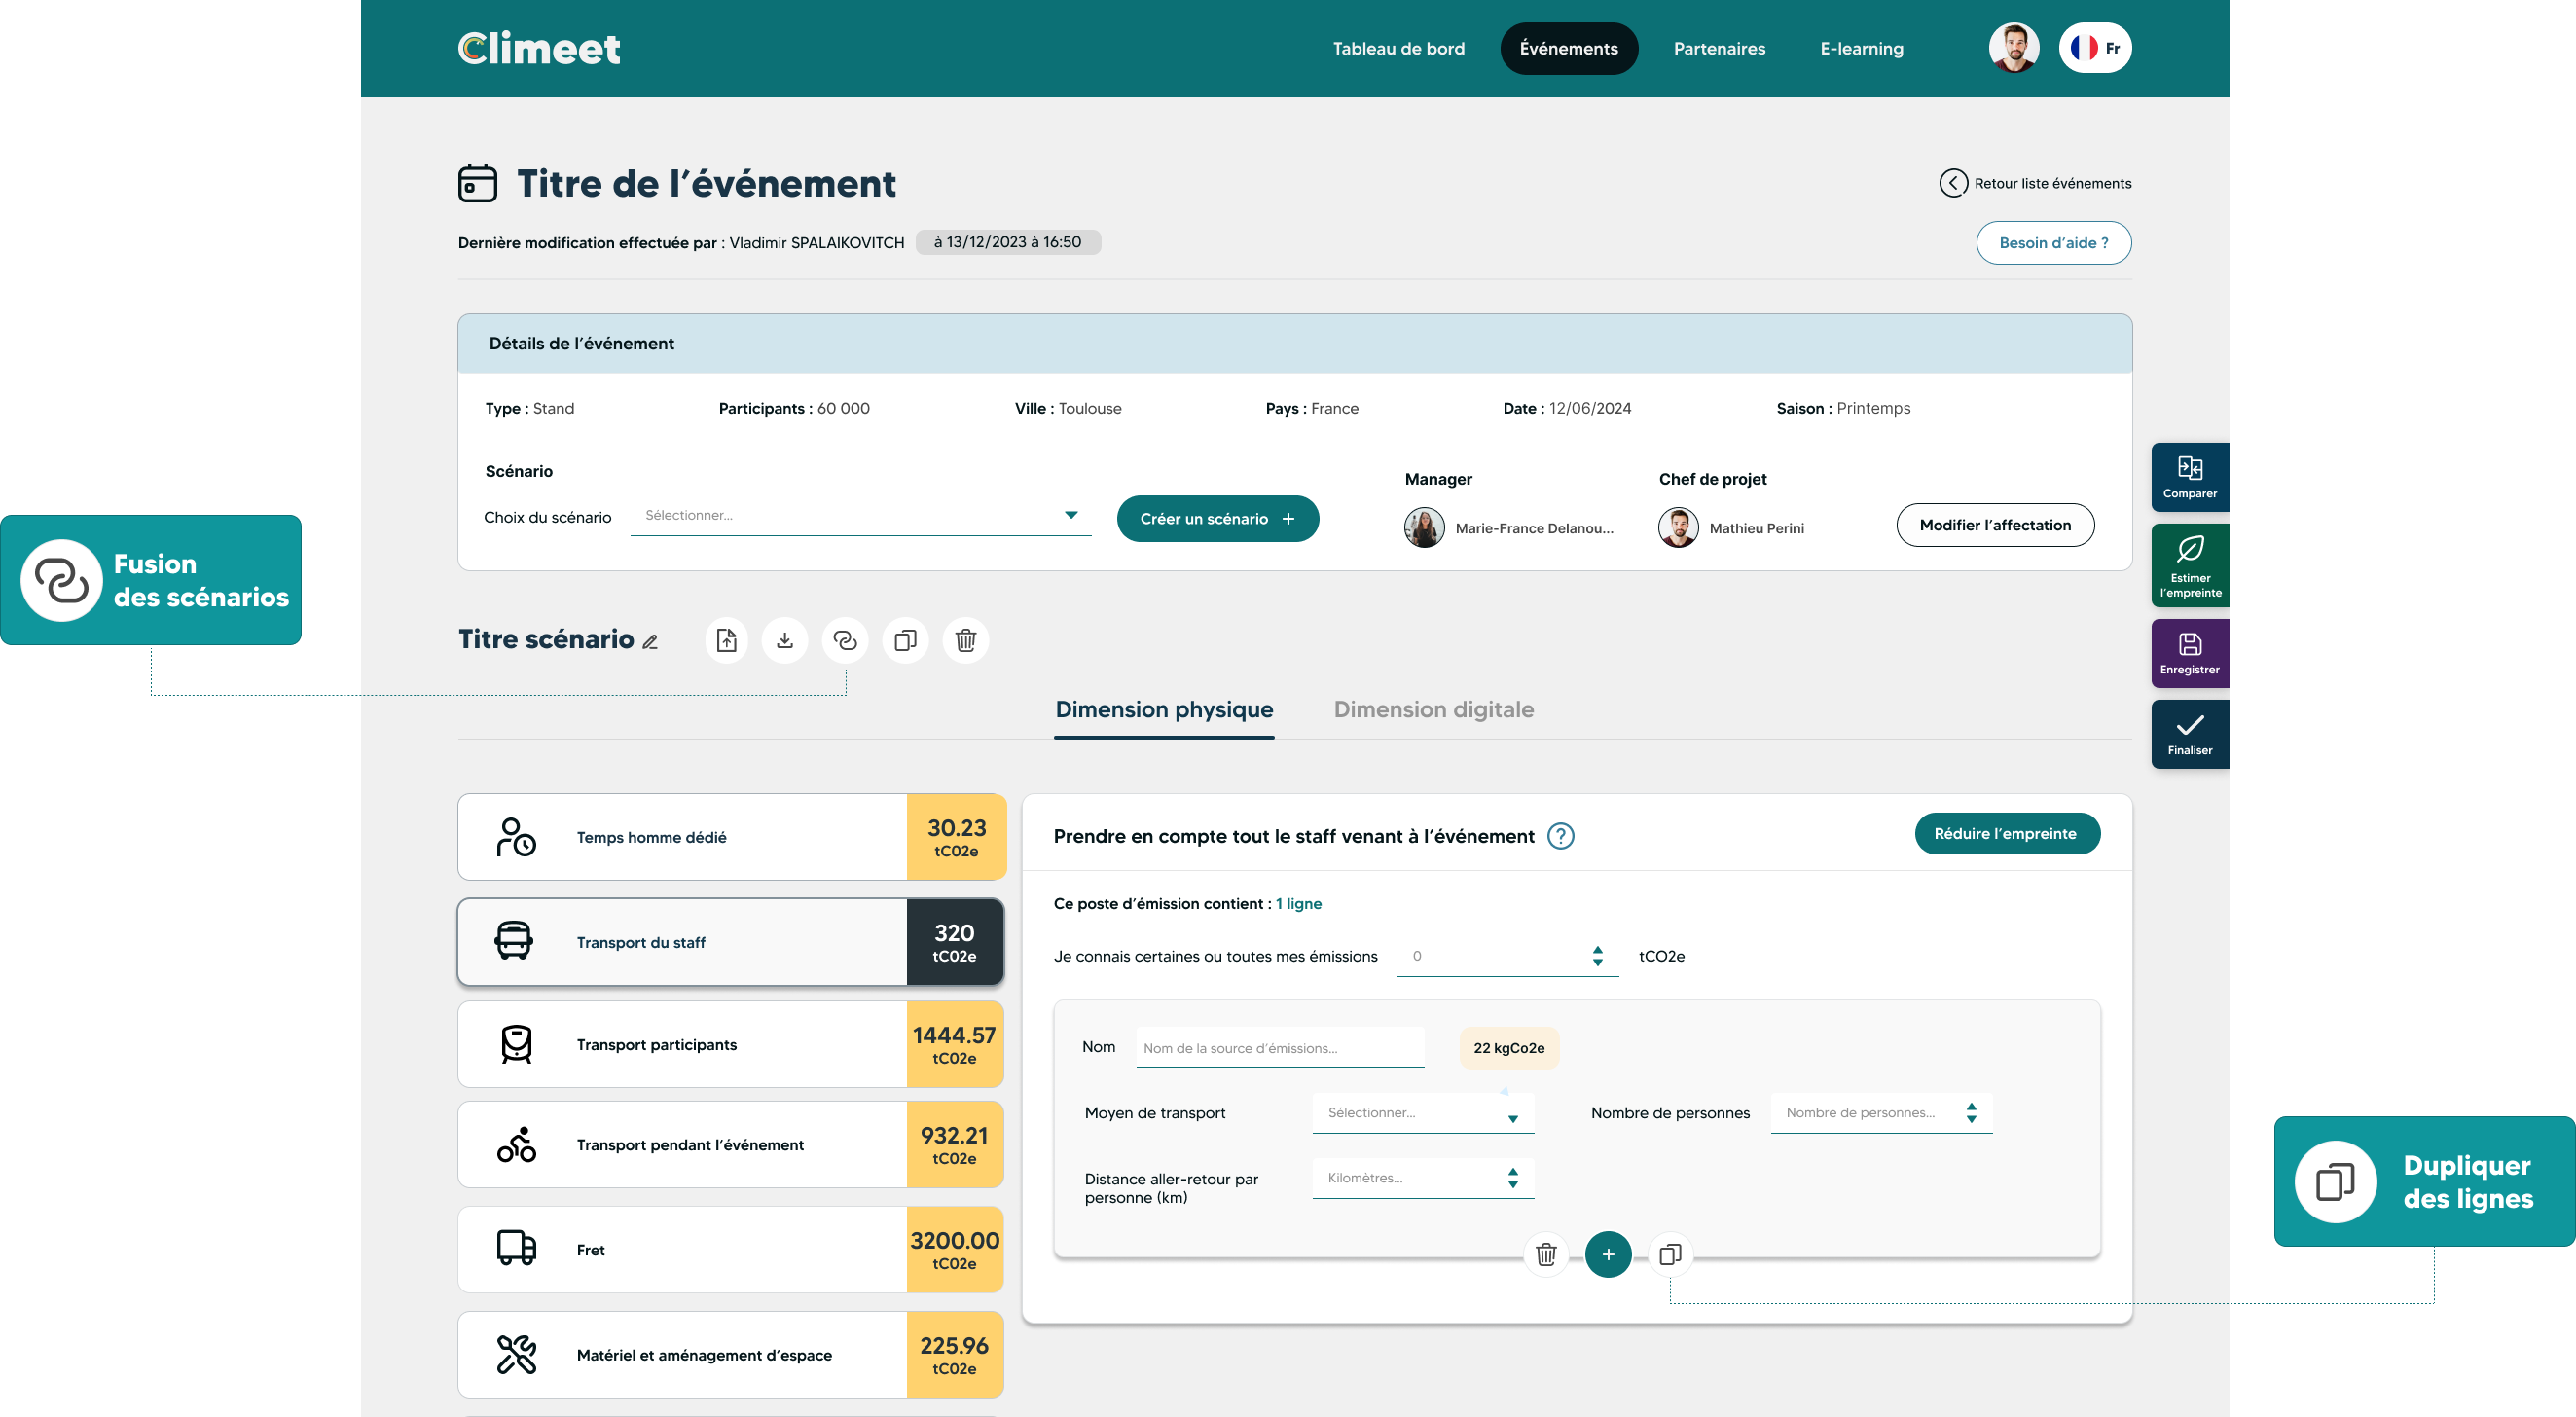
Task: Select Transport participants category
Action: point(731,1044)
